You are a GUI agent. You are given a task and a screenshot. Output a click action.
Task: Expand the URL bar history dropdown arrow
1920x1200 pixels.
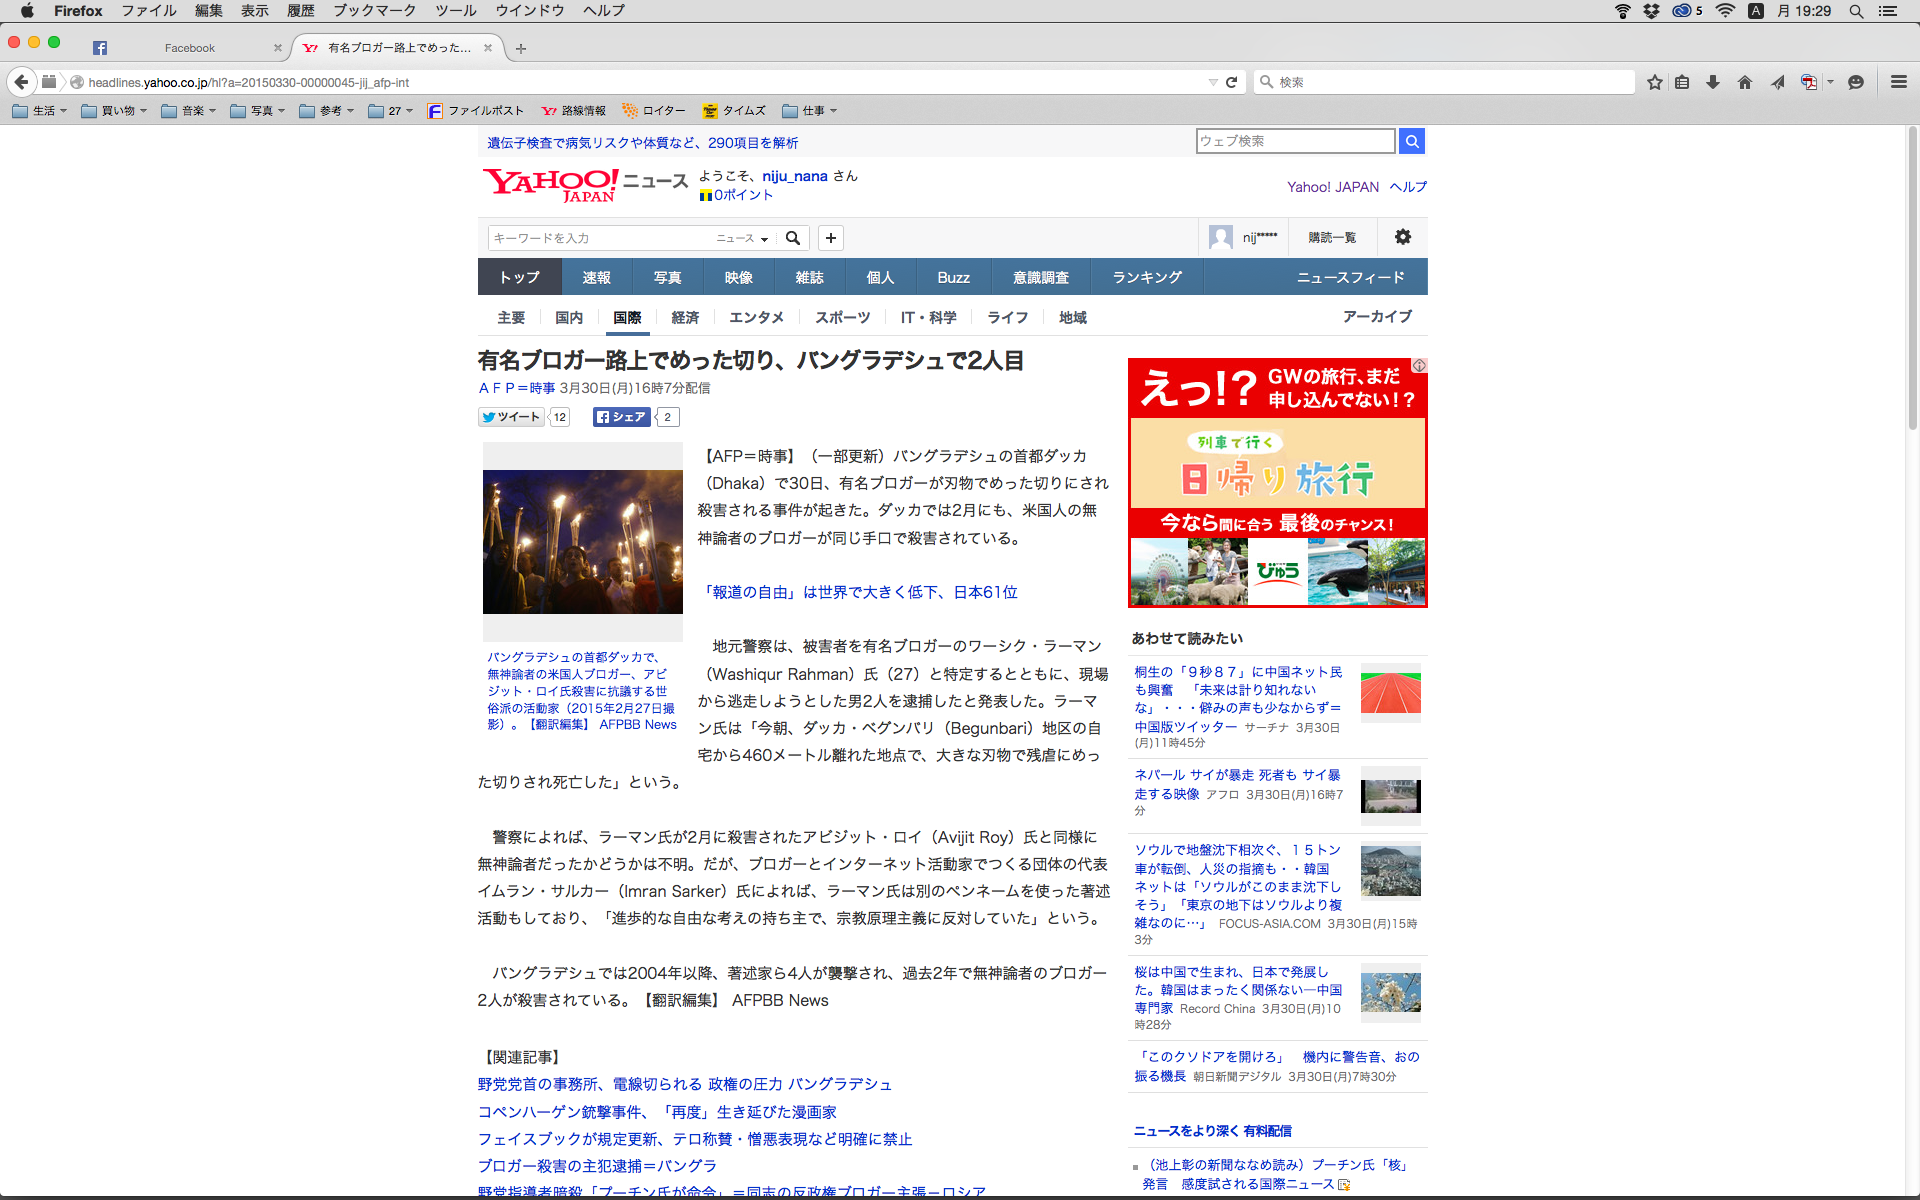coord(1213,82)
